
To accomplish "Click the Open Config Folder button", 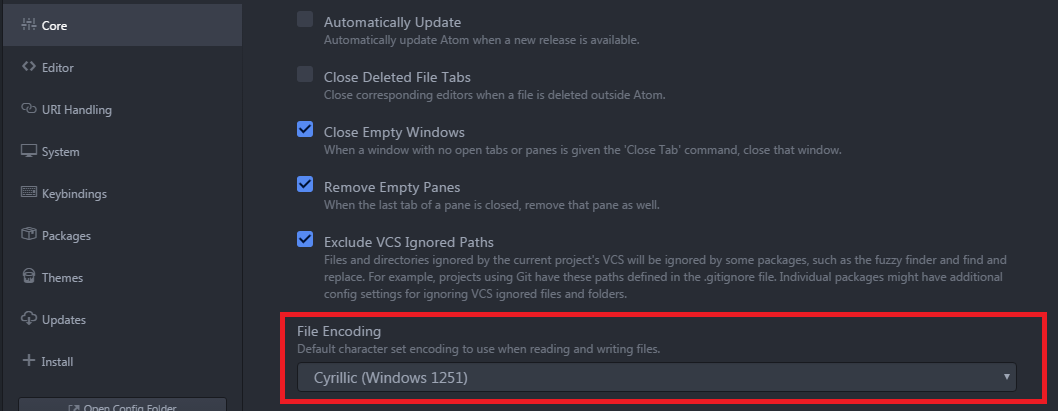I will [122, 407].
